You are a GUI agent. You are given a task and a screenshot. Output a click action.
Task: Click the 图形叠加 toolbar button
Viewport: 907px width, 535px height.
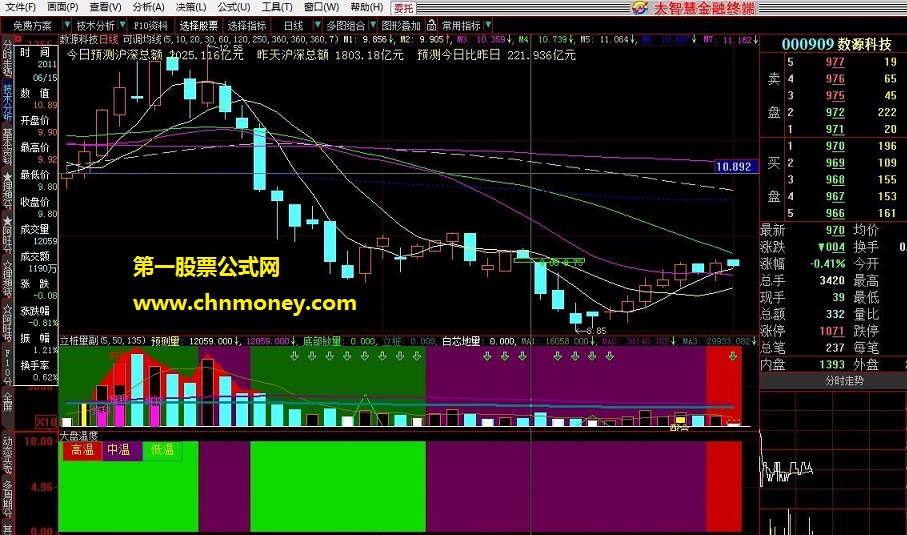coord(401,26)
